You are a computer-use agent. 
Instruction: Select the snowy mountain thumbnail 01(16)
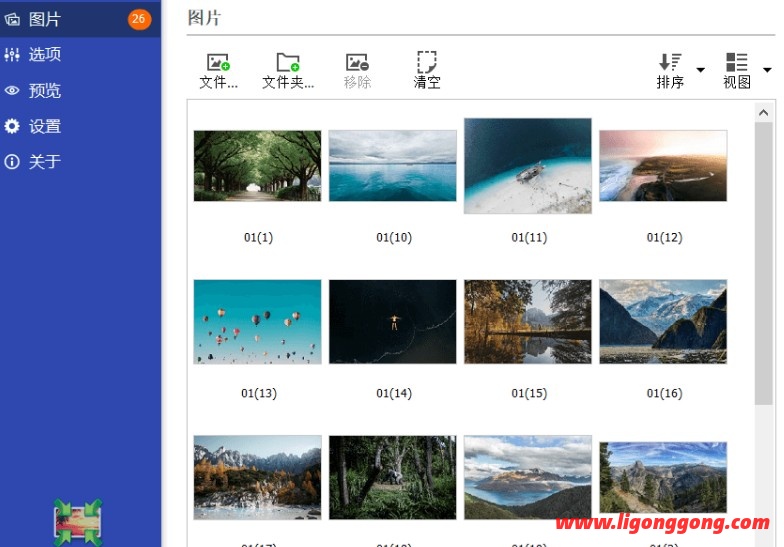click(x=662, y=321)
